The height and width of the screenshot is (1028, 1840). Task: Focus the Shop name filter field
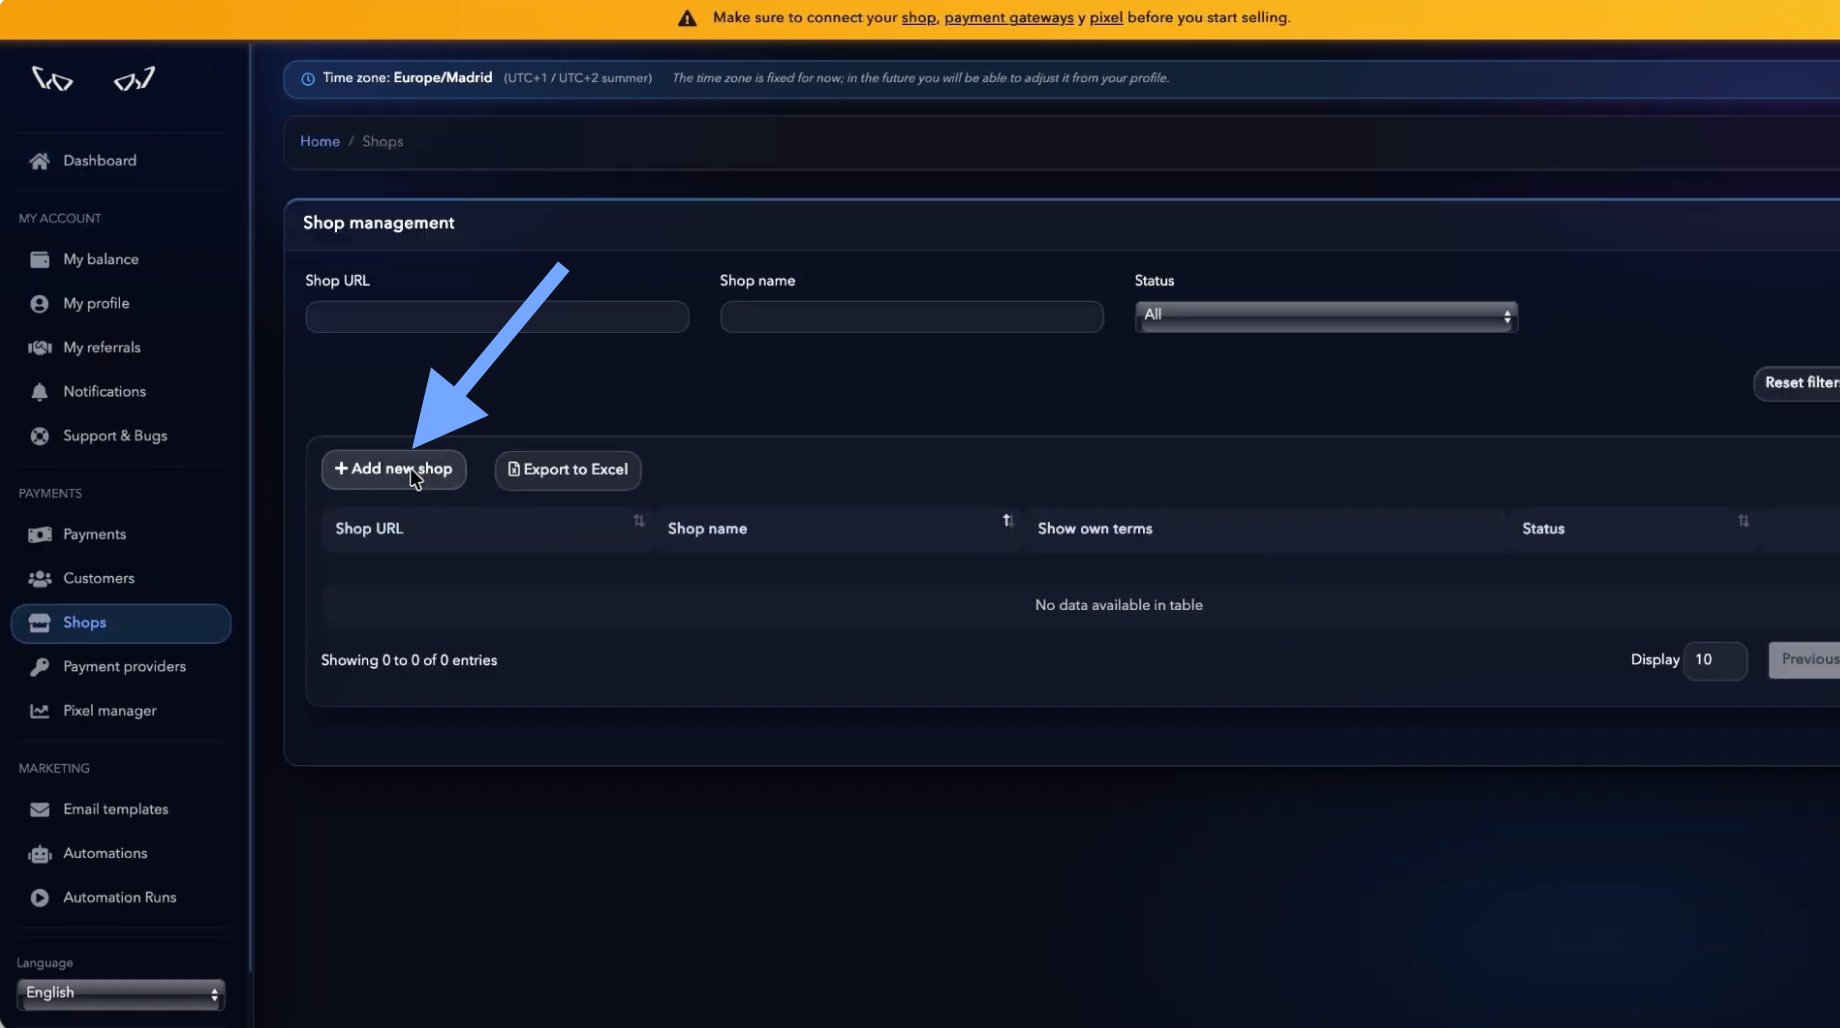pos(912,317)
